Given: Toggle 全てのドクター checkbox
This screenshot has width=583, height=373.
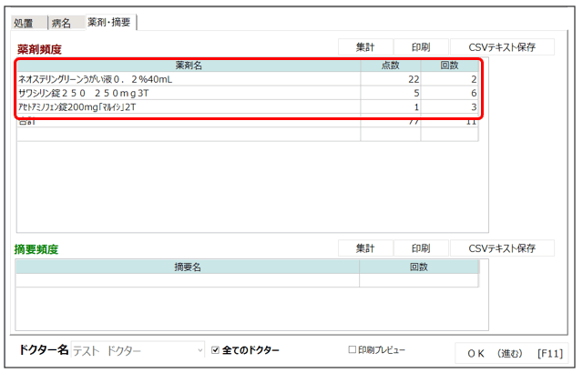Looking at the screenshot, I should pos(215,350).
